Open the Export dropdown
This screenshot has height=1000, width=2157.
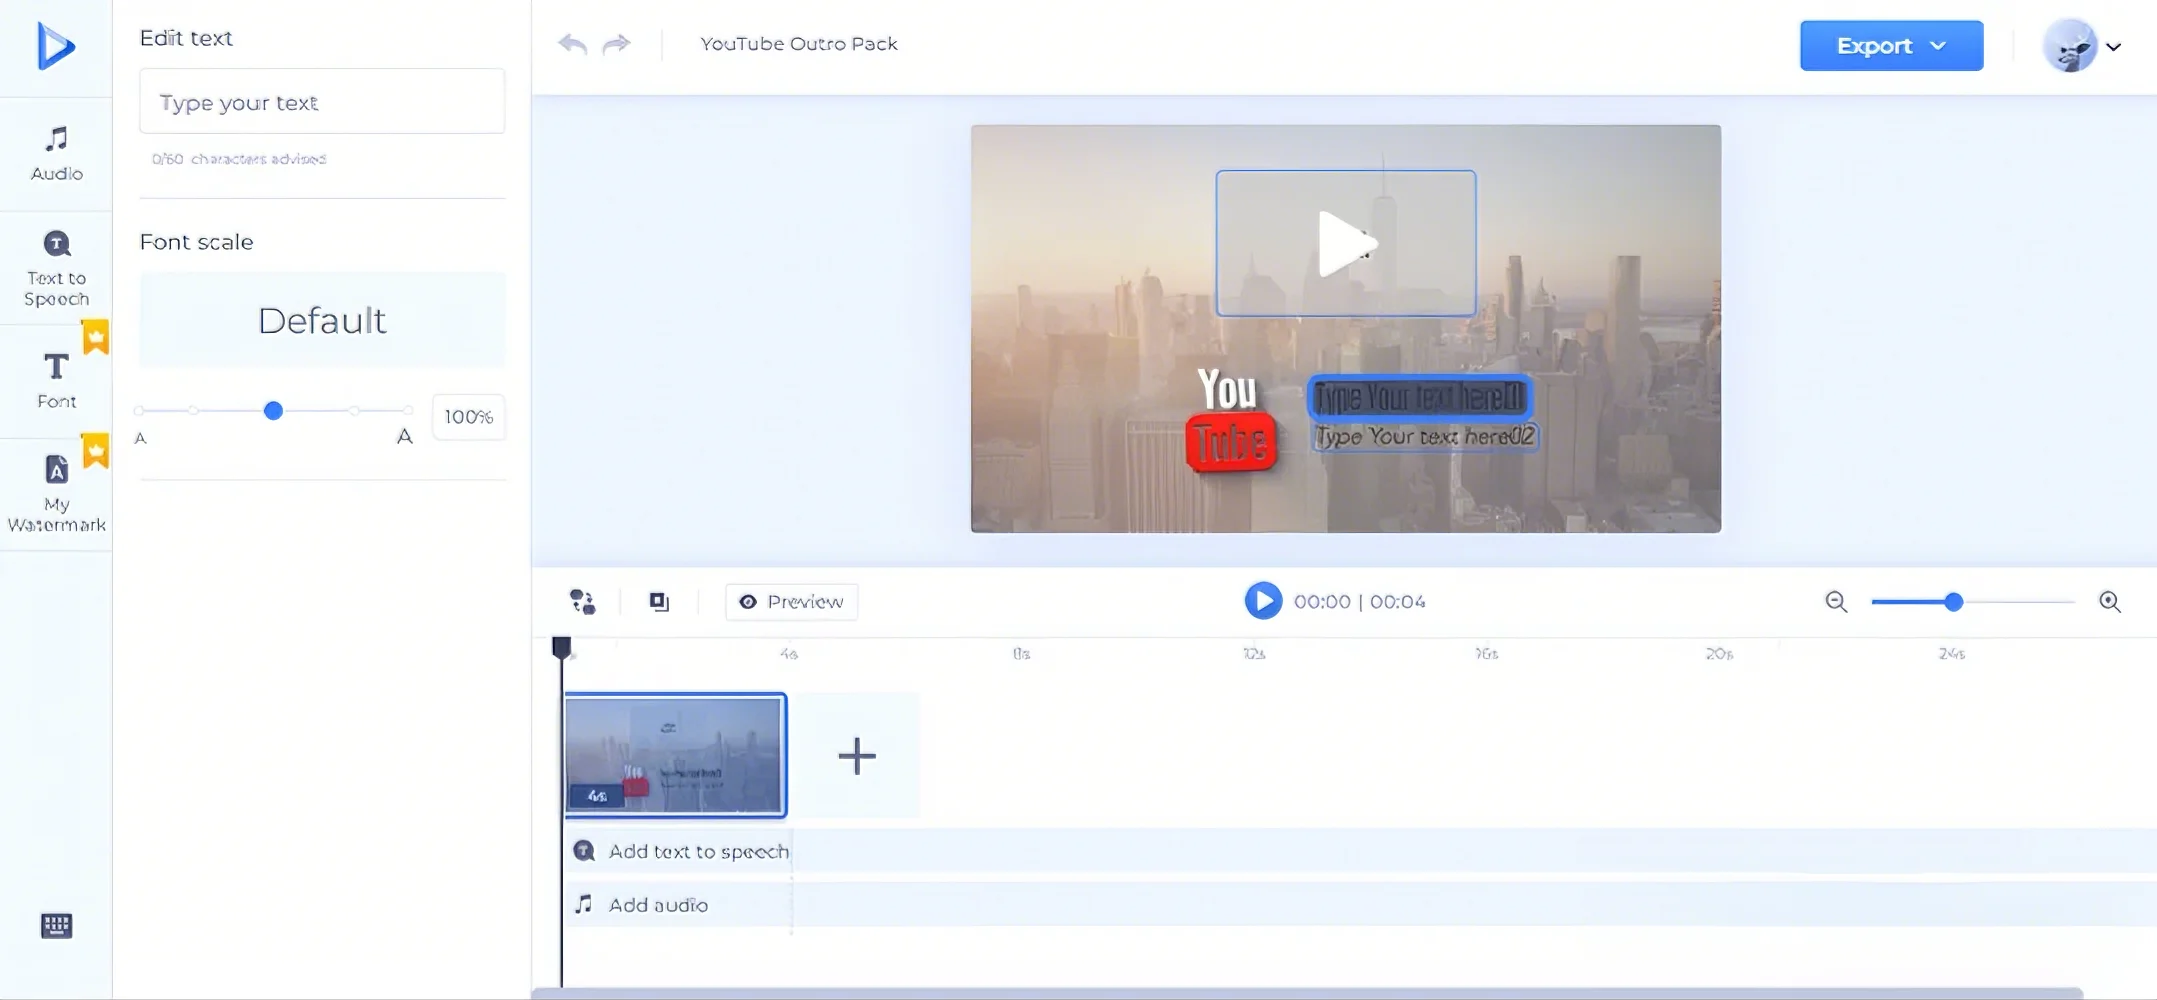(1889, 45)
